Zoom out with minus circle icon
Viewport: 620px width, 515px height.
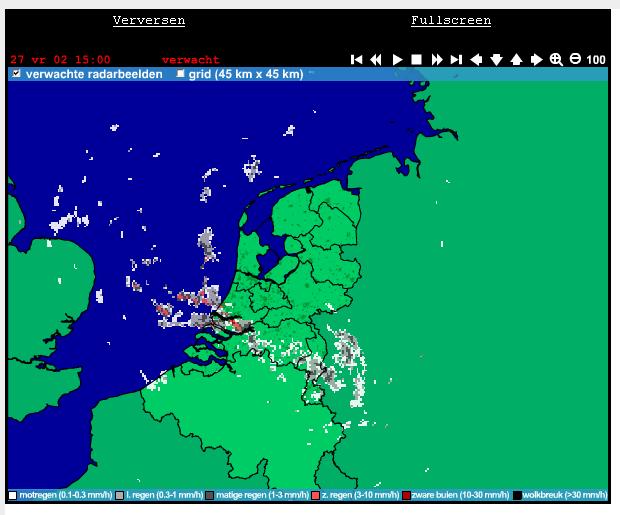coord(575,59)
